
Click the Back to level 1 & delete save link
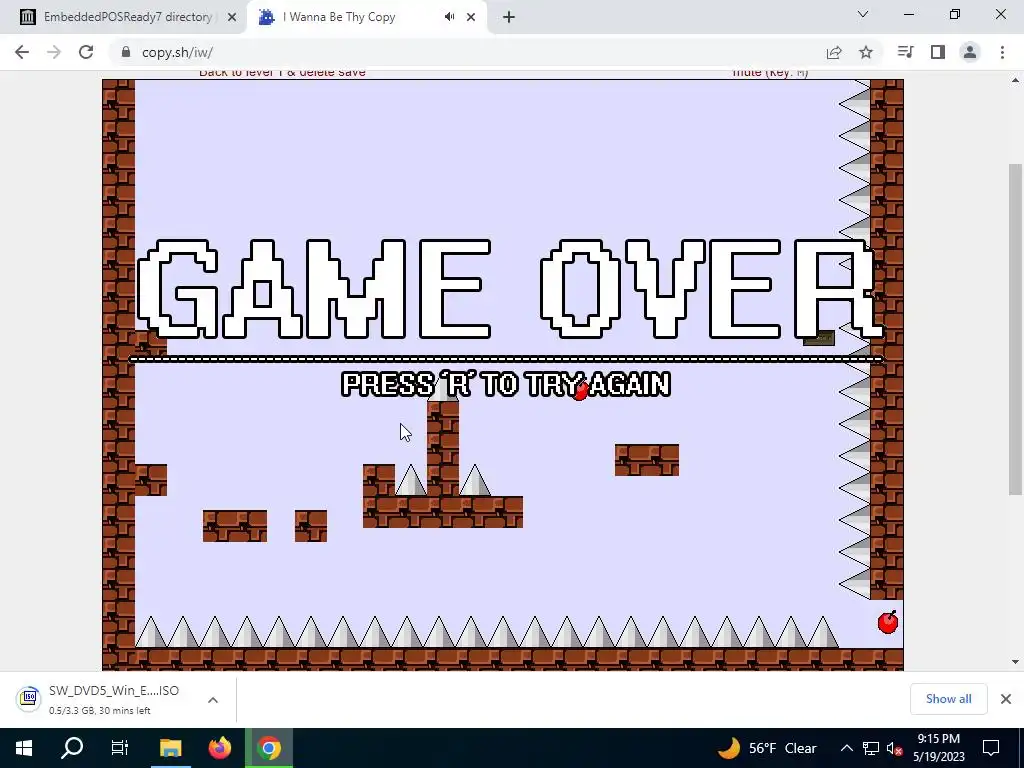(x=282, y=73)
